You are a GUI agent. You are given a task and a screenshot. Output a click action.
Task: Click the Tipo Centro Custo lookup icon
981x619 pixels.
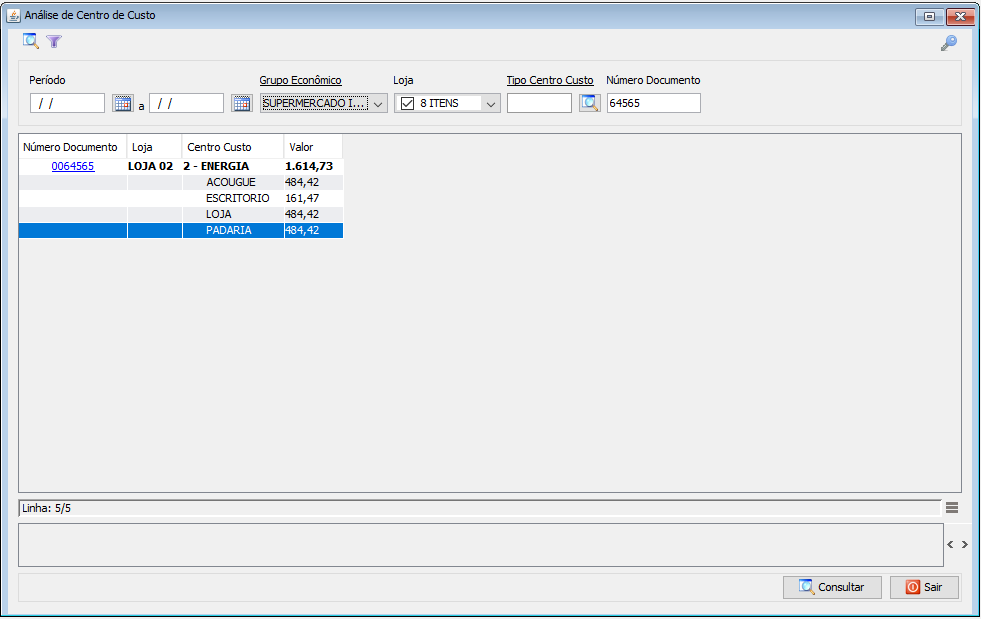pyautogui.click(x=589, y=103)
